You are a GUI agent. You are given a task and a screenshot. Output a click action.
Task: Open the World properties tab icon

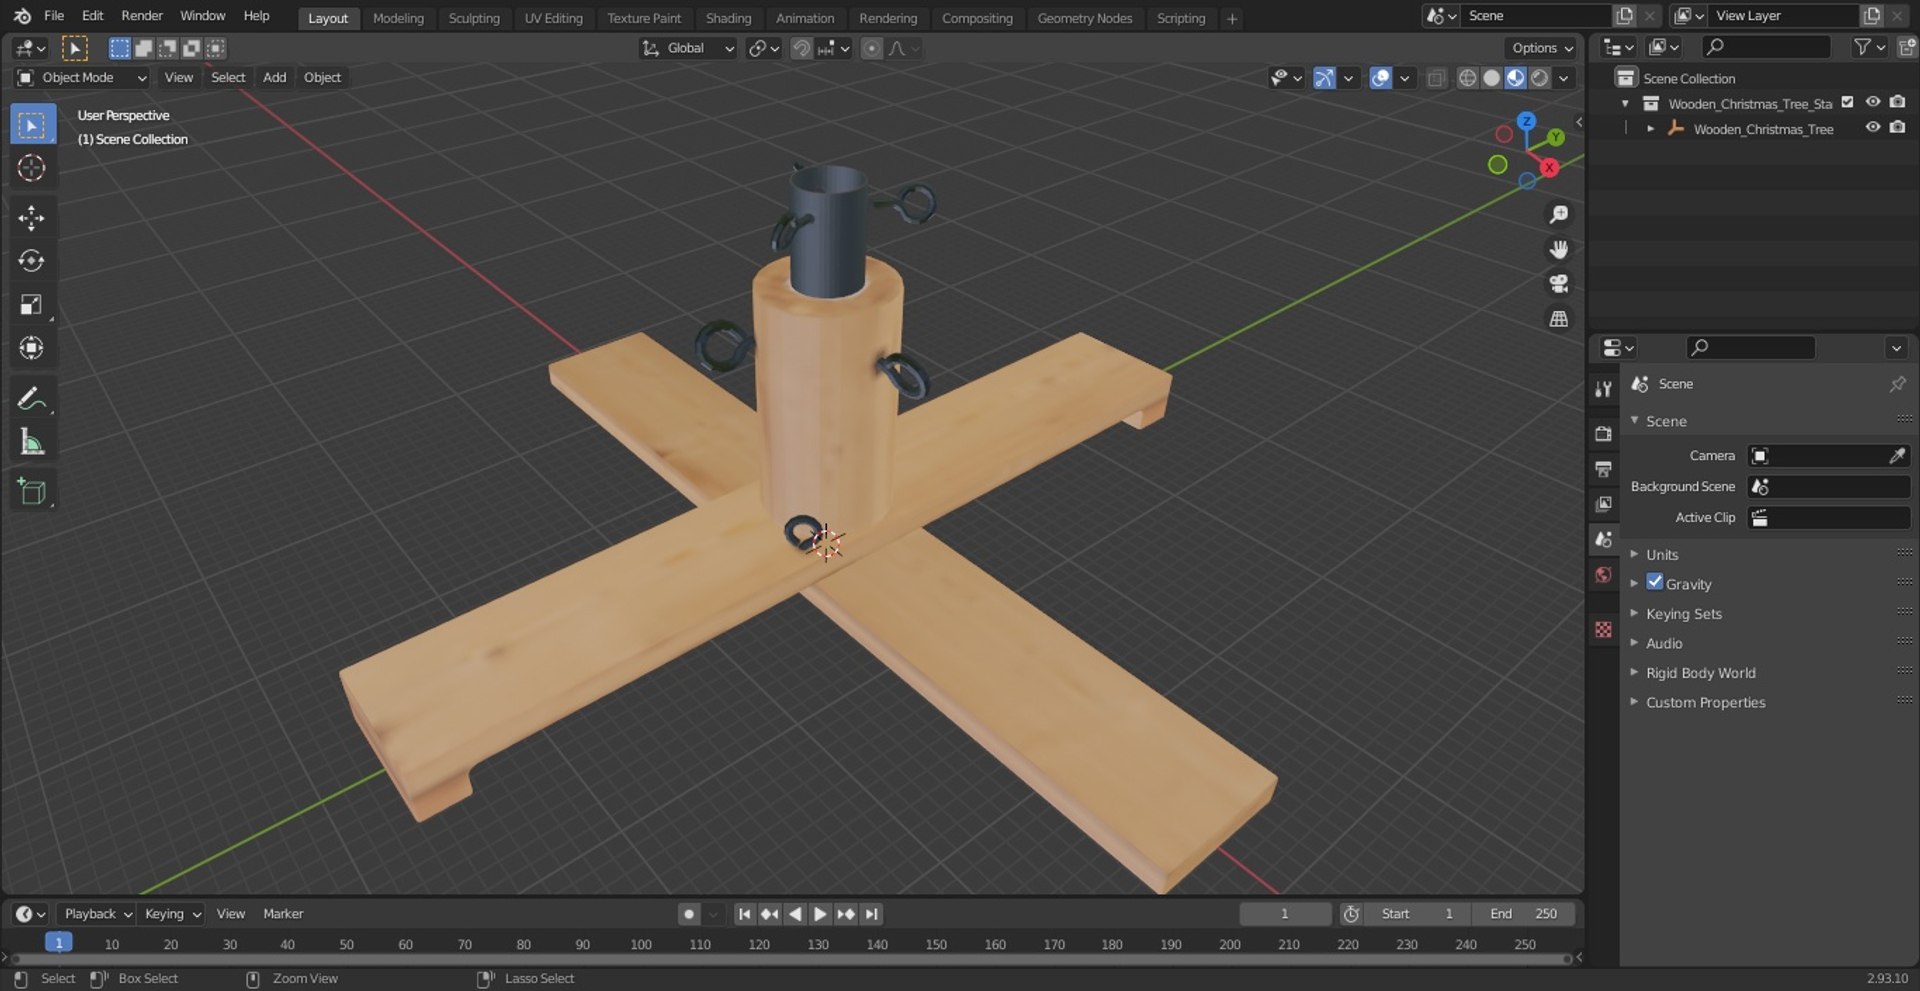point(1604,575)
